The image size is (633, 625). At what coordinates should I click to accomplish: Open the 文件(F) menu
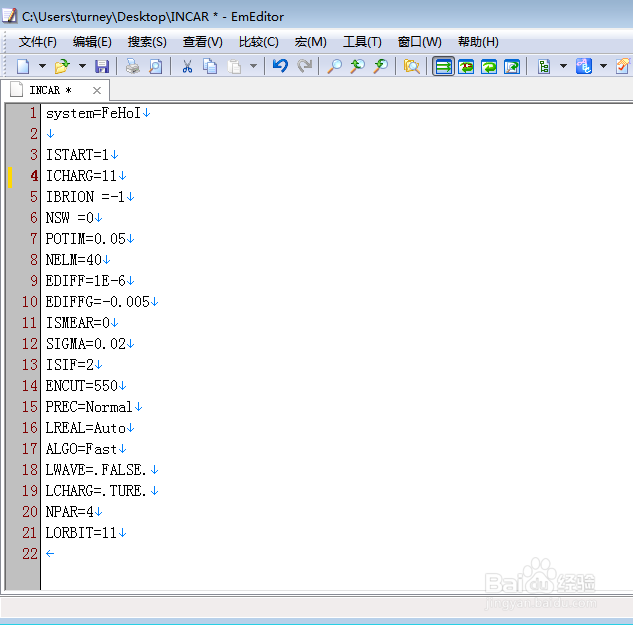point(38,42)
